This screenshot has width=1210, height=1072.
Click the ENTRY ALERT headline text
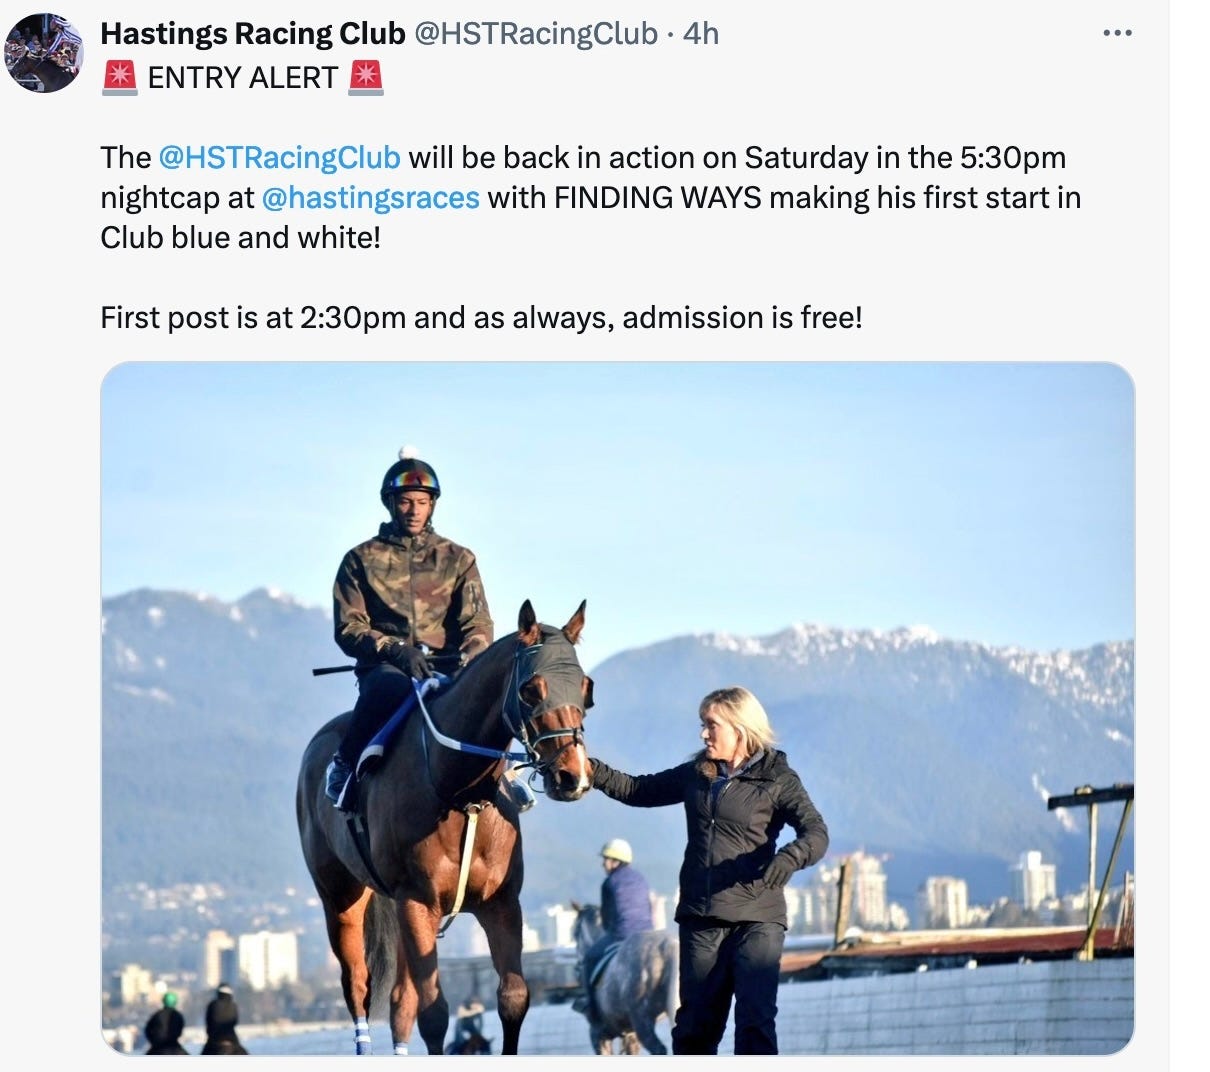coord(243,77)
